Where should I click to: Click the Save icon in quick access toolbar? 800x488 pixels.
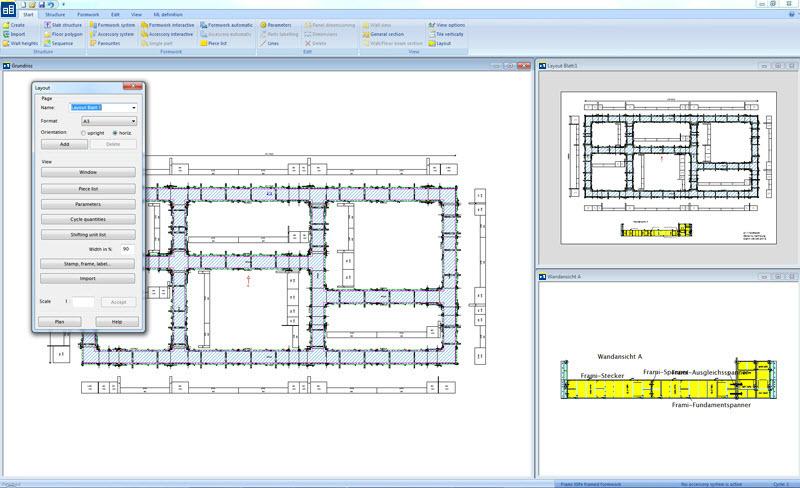[41, 5]
